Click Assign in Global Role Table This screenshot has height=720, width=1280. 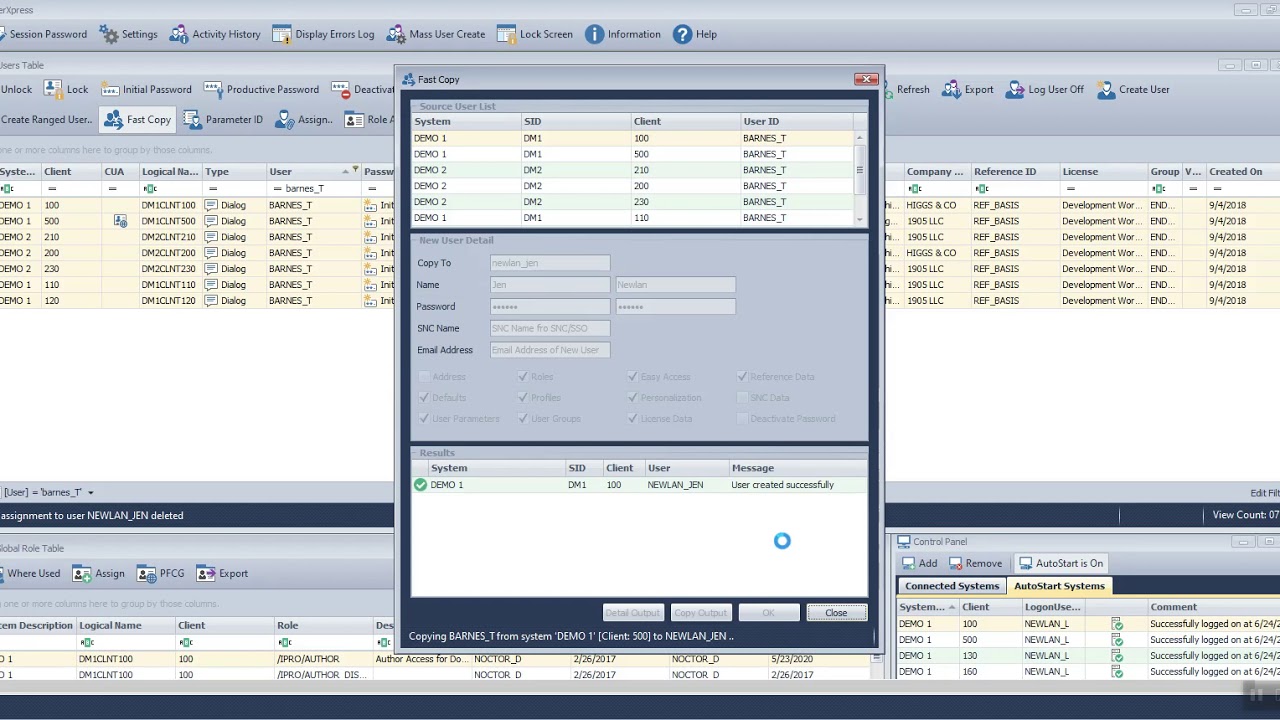(98, 573)
